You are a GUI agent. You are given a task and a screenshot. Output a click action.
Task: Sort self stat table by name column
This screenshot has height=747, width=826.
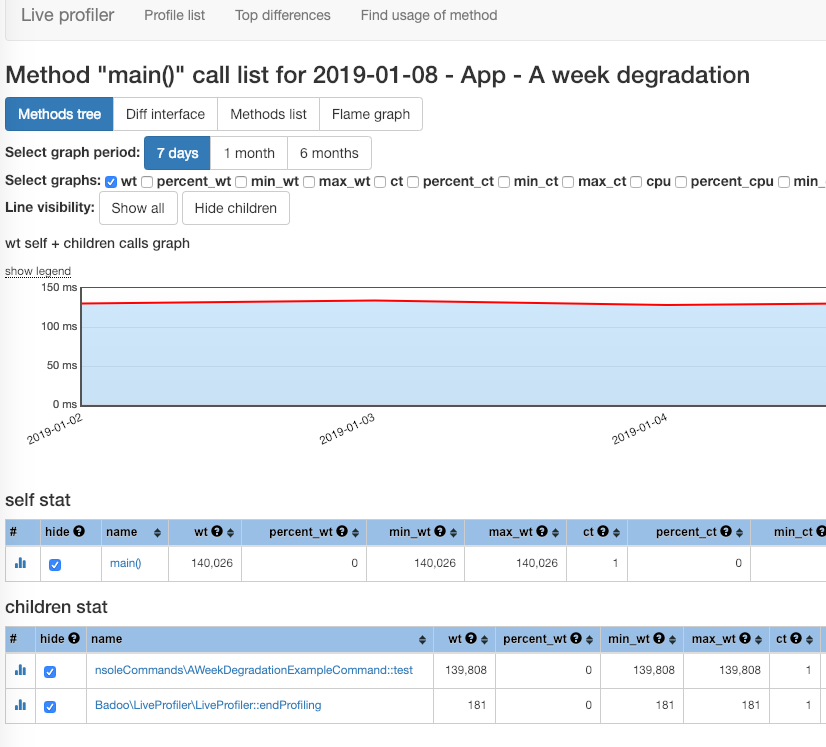pyautogui.click(x=157, y=532)
